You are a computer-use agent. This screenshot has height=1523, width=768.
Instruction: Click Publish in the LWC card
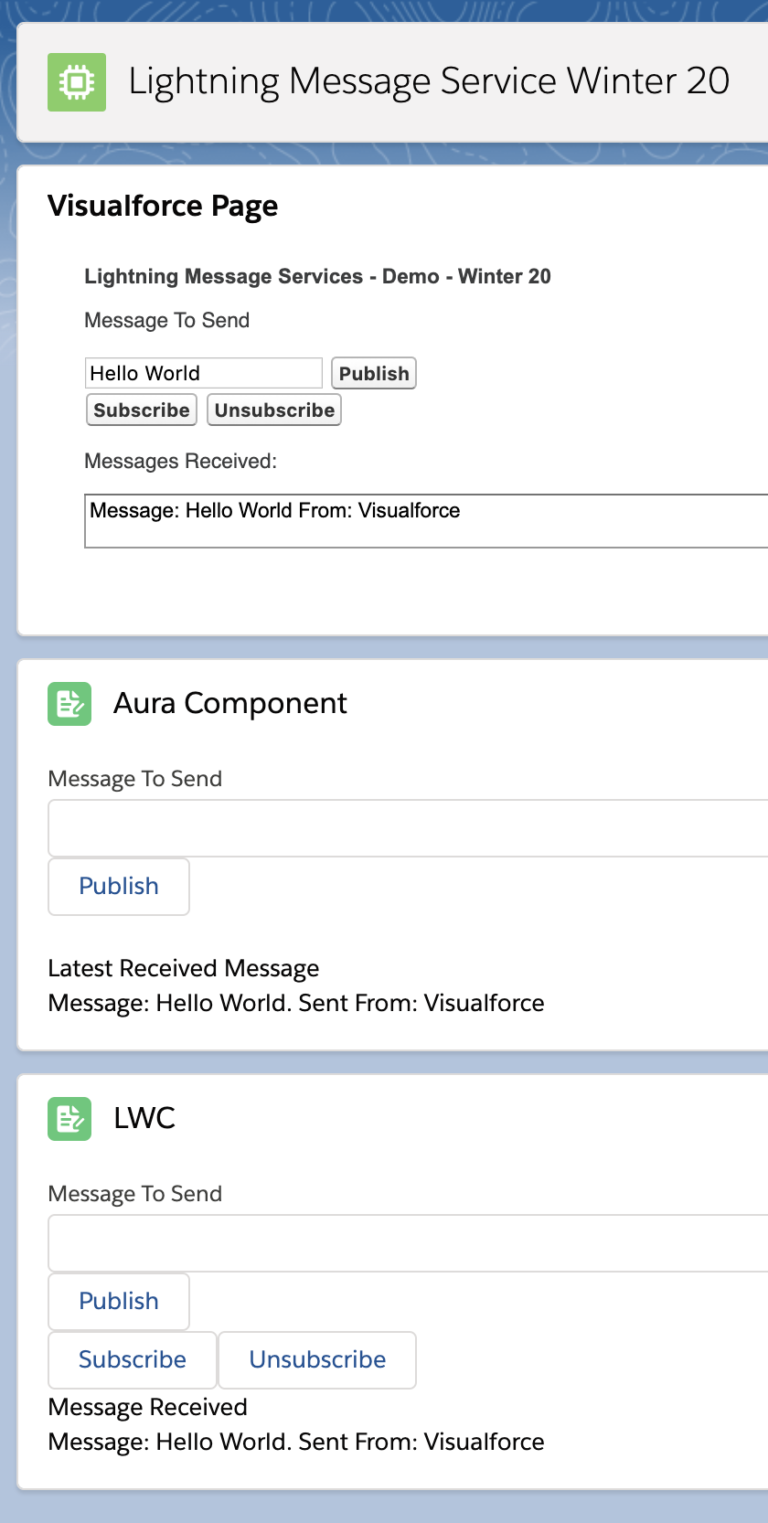coord(118,1301)
